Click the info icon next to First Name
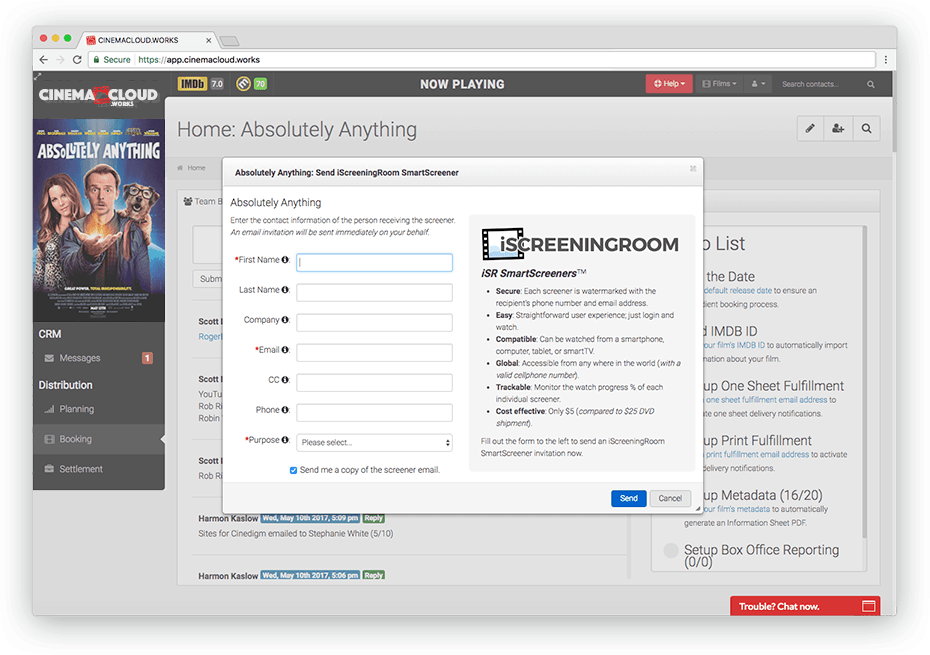Image resolution: width=930 pixels, height=655 pixels. [287, 261]
